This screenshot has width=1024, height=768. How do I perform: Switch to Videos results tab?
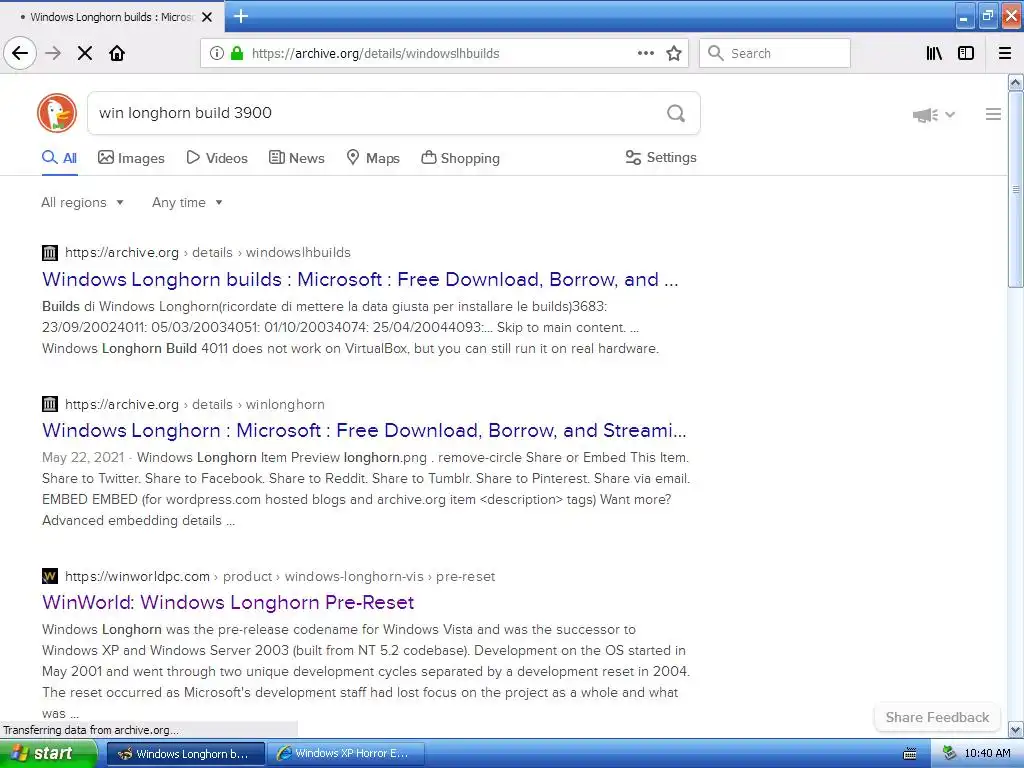click(217, 158)
